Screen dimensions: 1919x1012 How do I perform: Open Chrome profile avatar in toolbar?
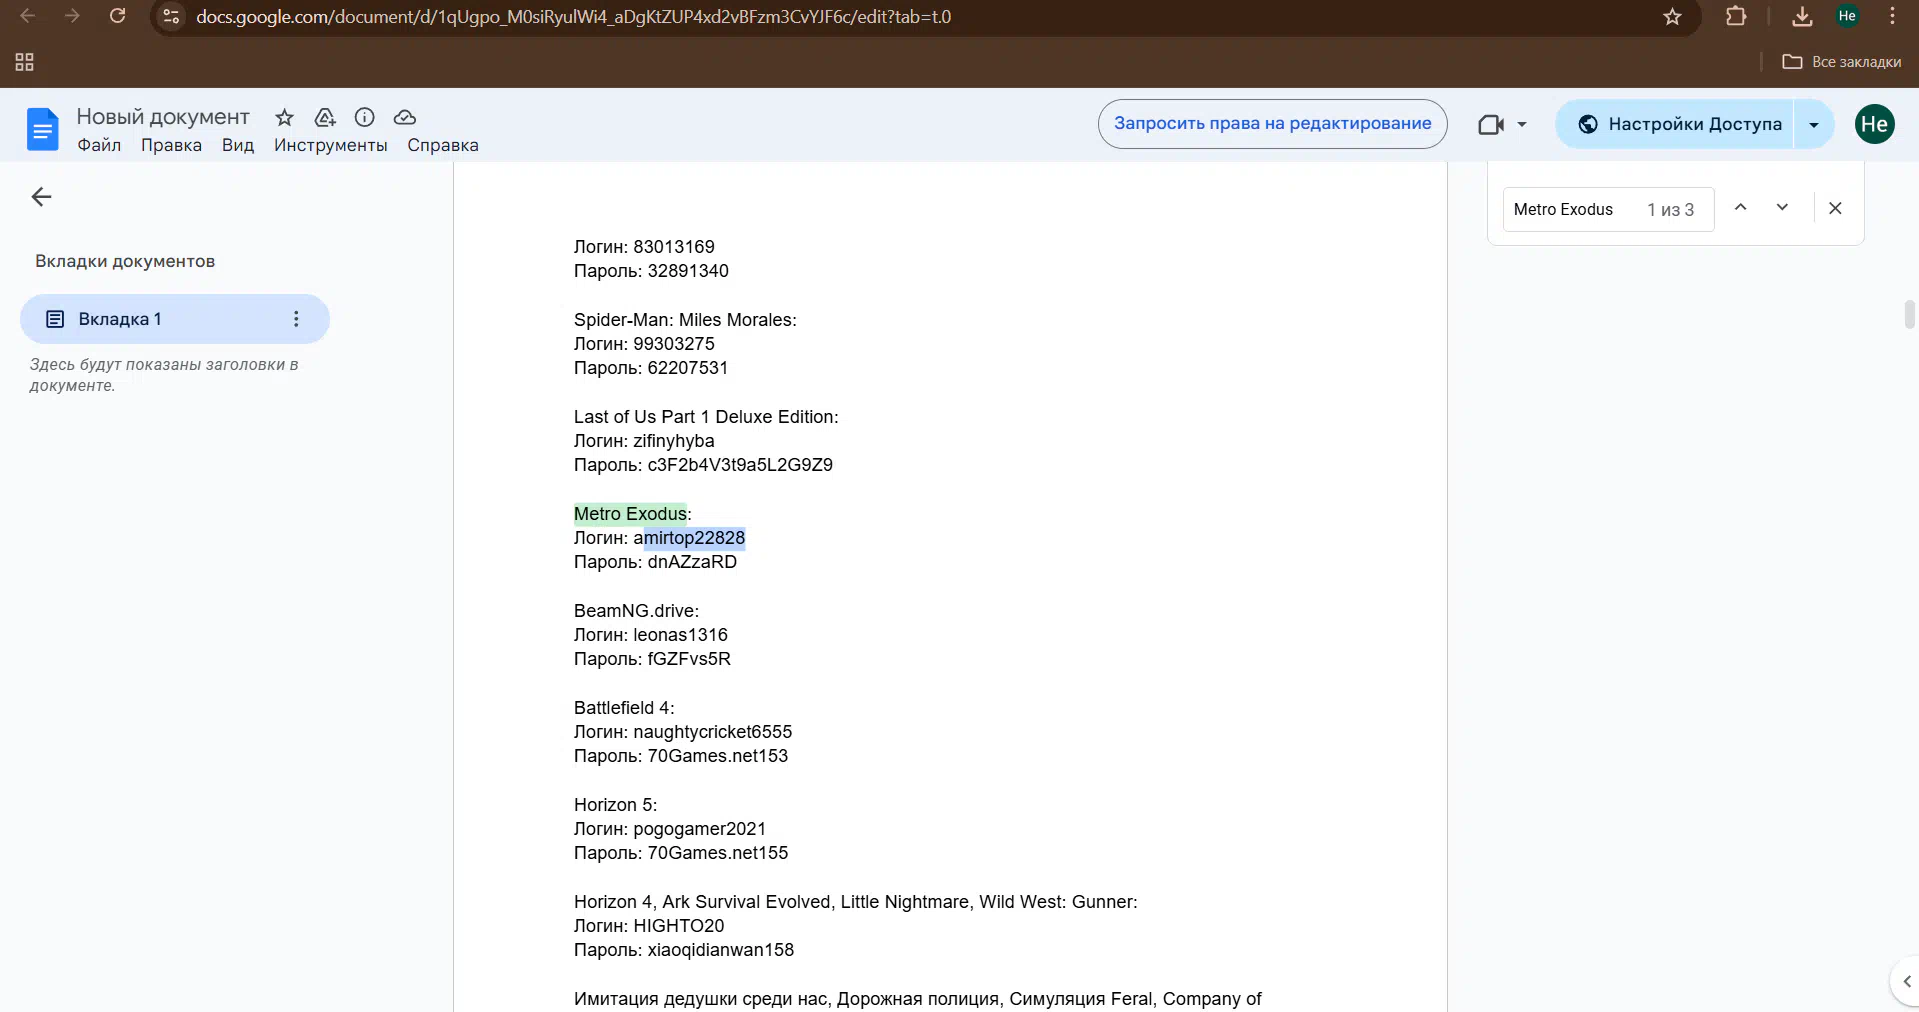point(1847,16)
